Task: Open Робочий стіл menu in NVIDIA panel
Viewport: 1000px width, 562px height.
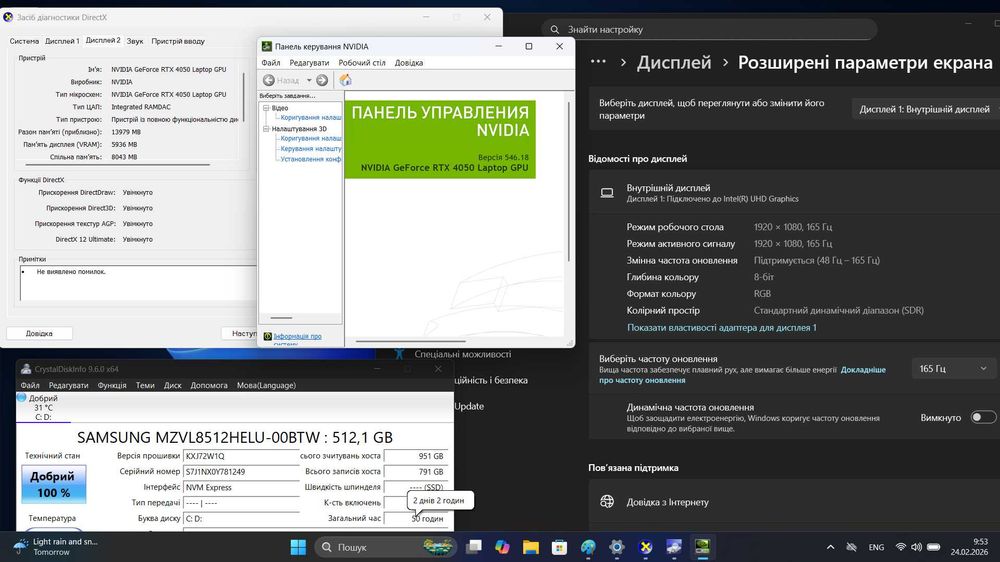Action: tap(362, 63)
